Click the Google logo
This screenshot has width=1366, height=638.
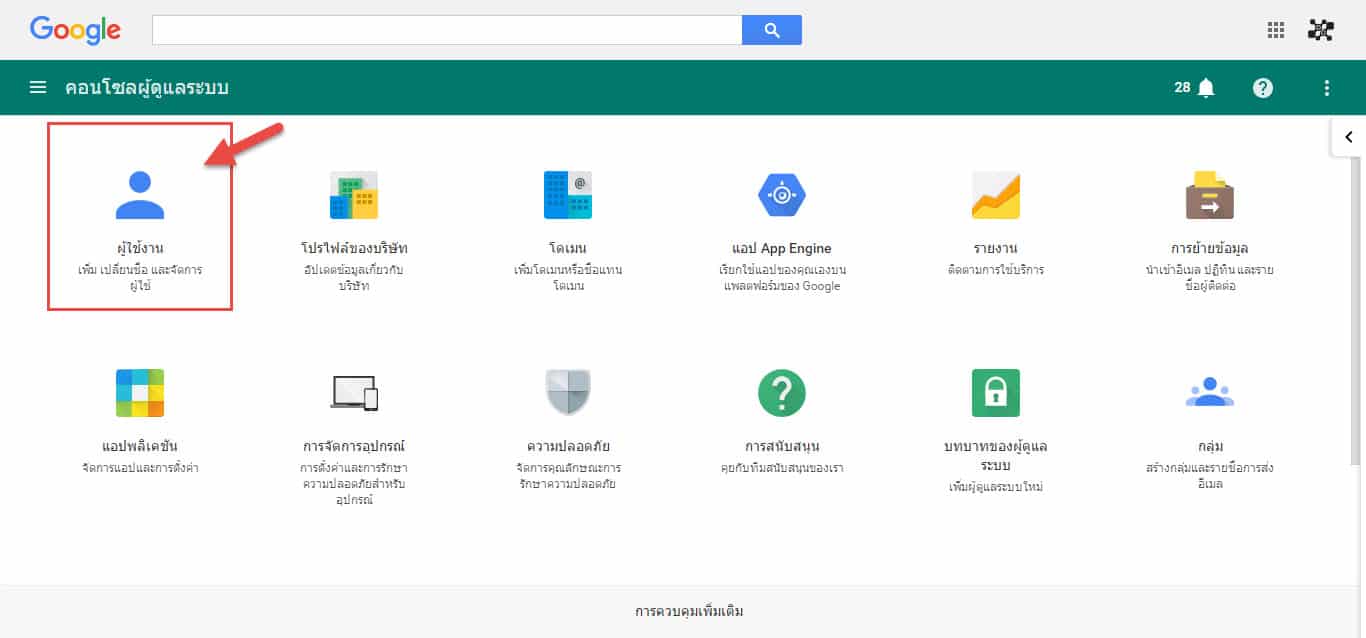coord(75,30)
